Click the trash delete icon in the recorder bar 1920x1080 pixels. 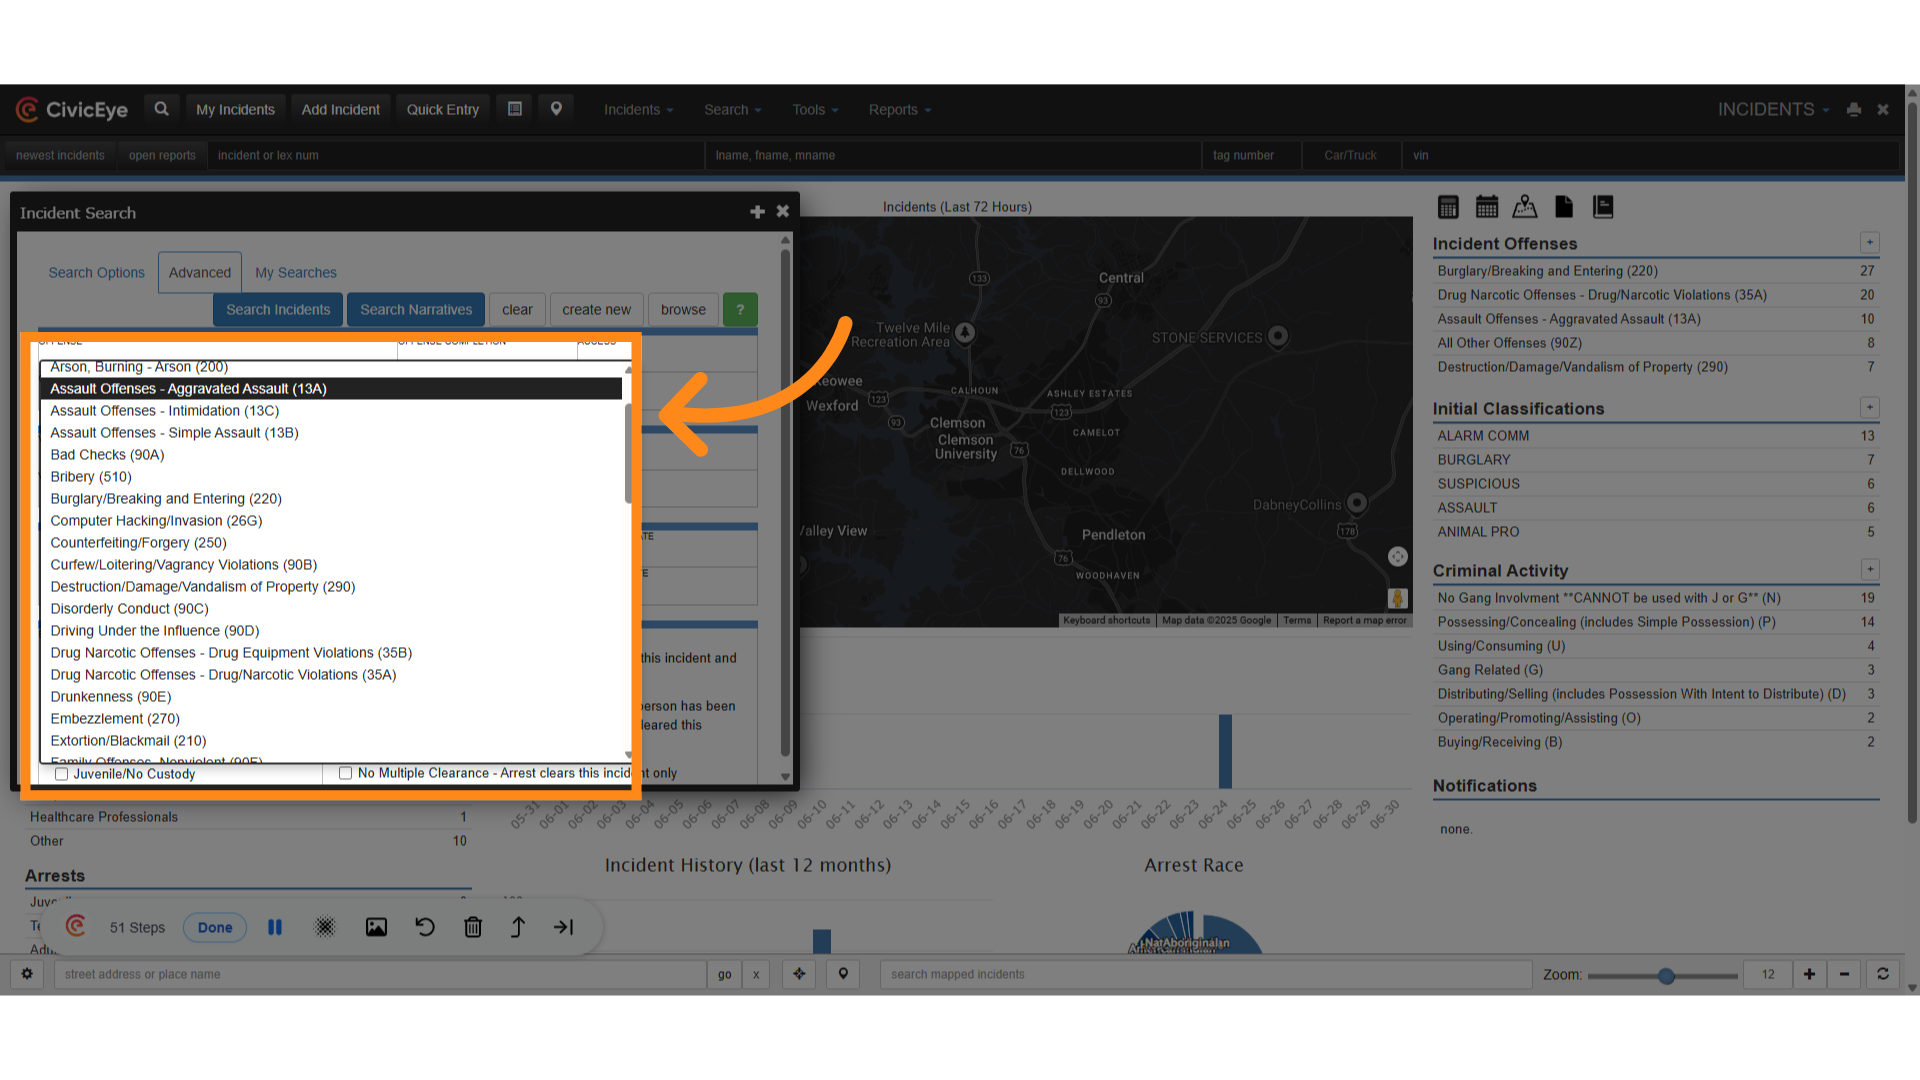pyautogui.click(x=473, y=927)
